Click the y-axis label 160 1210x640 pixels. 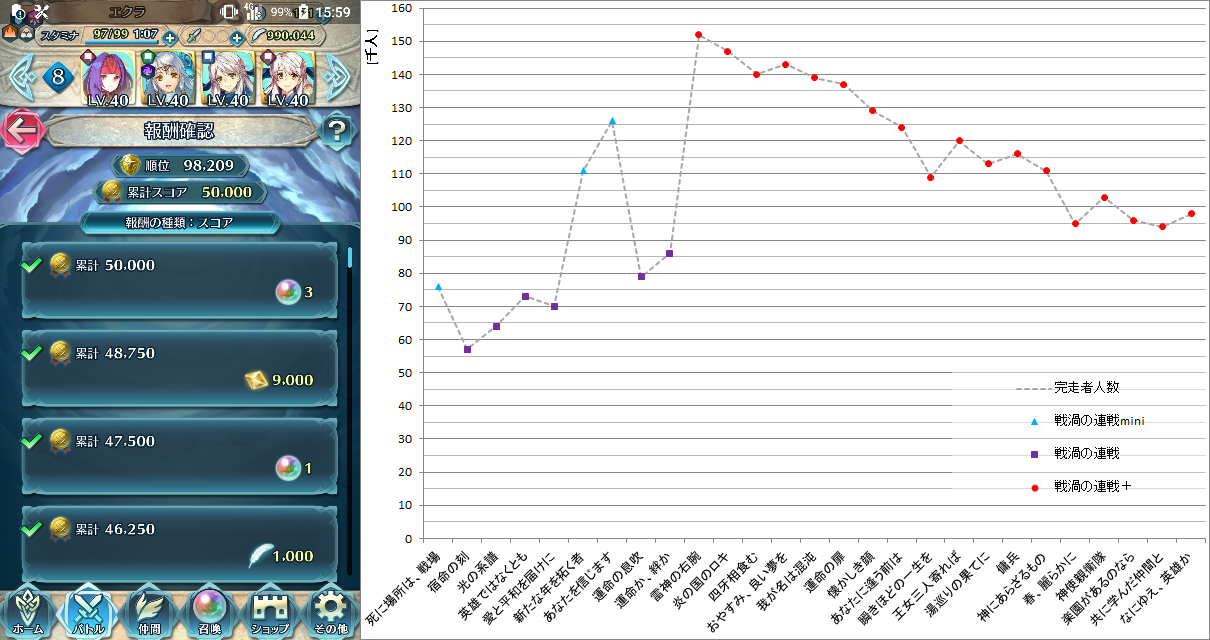402,9
